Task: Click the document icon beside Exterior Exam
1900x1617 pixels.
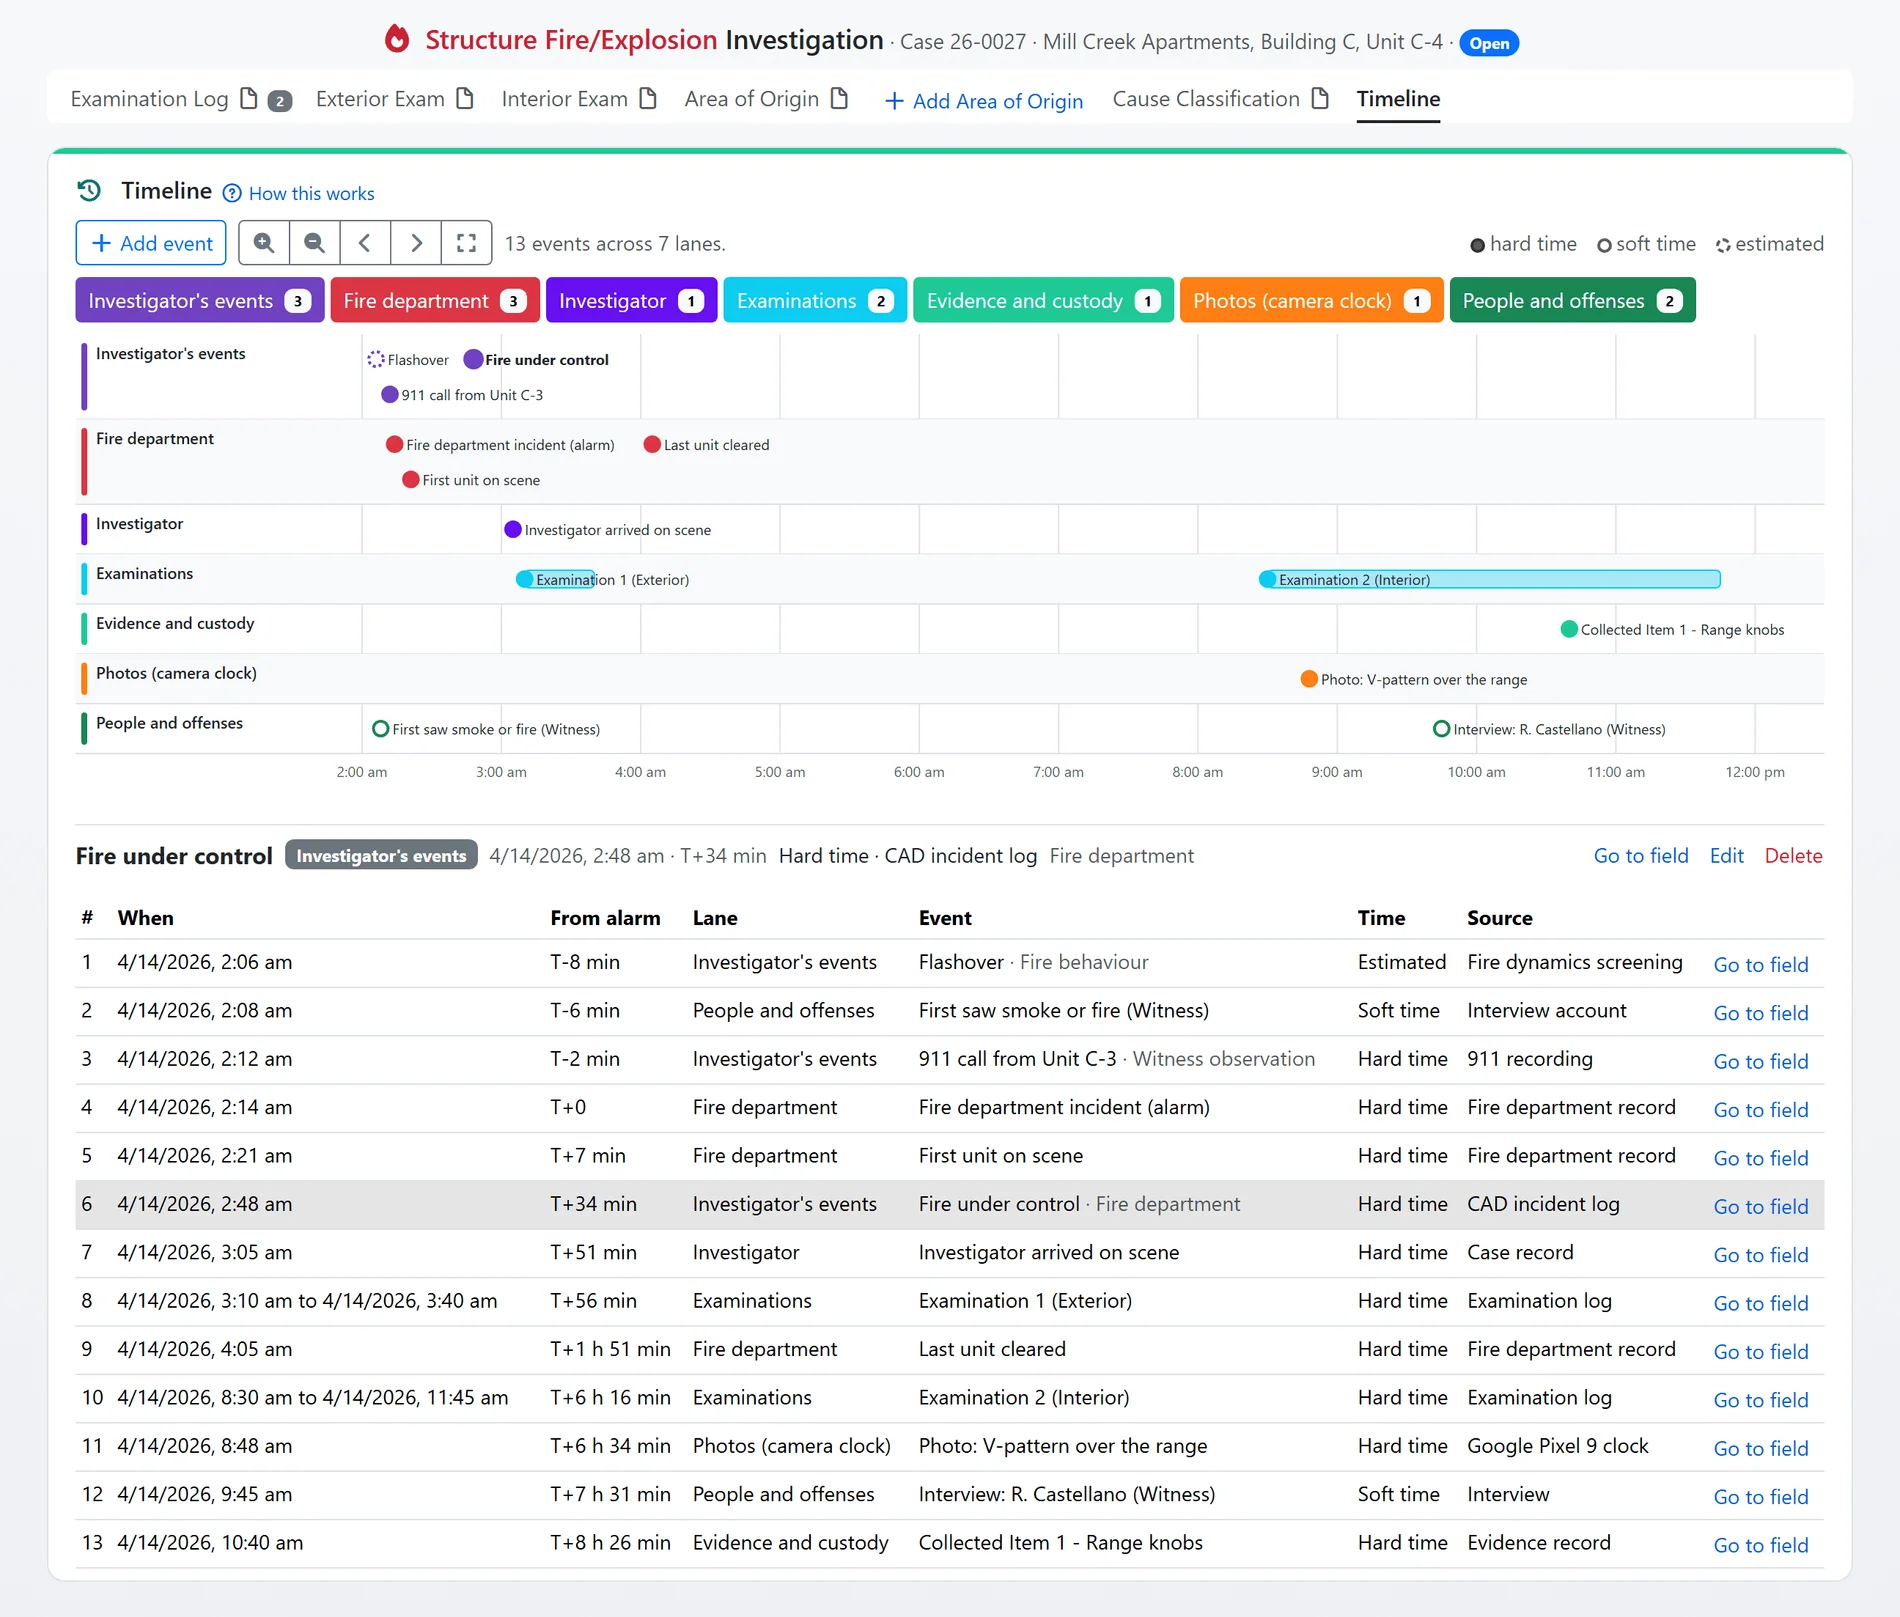Action: [464, 98]
